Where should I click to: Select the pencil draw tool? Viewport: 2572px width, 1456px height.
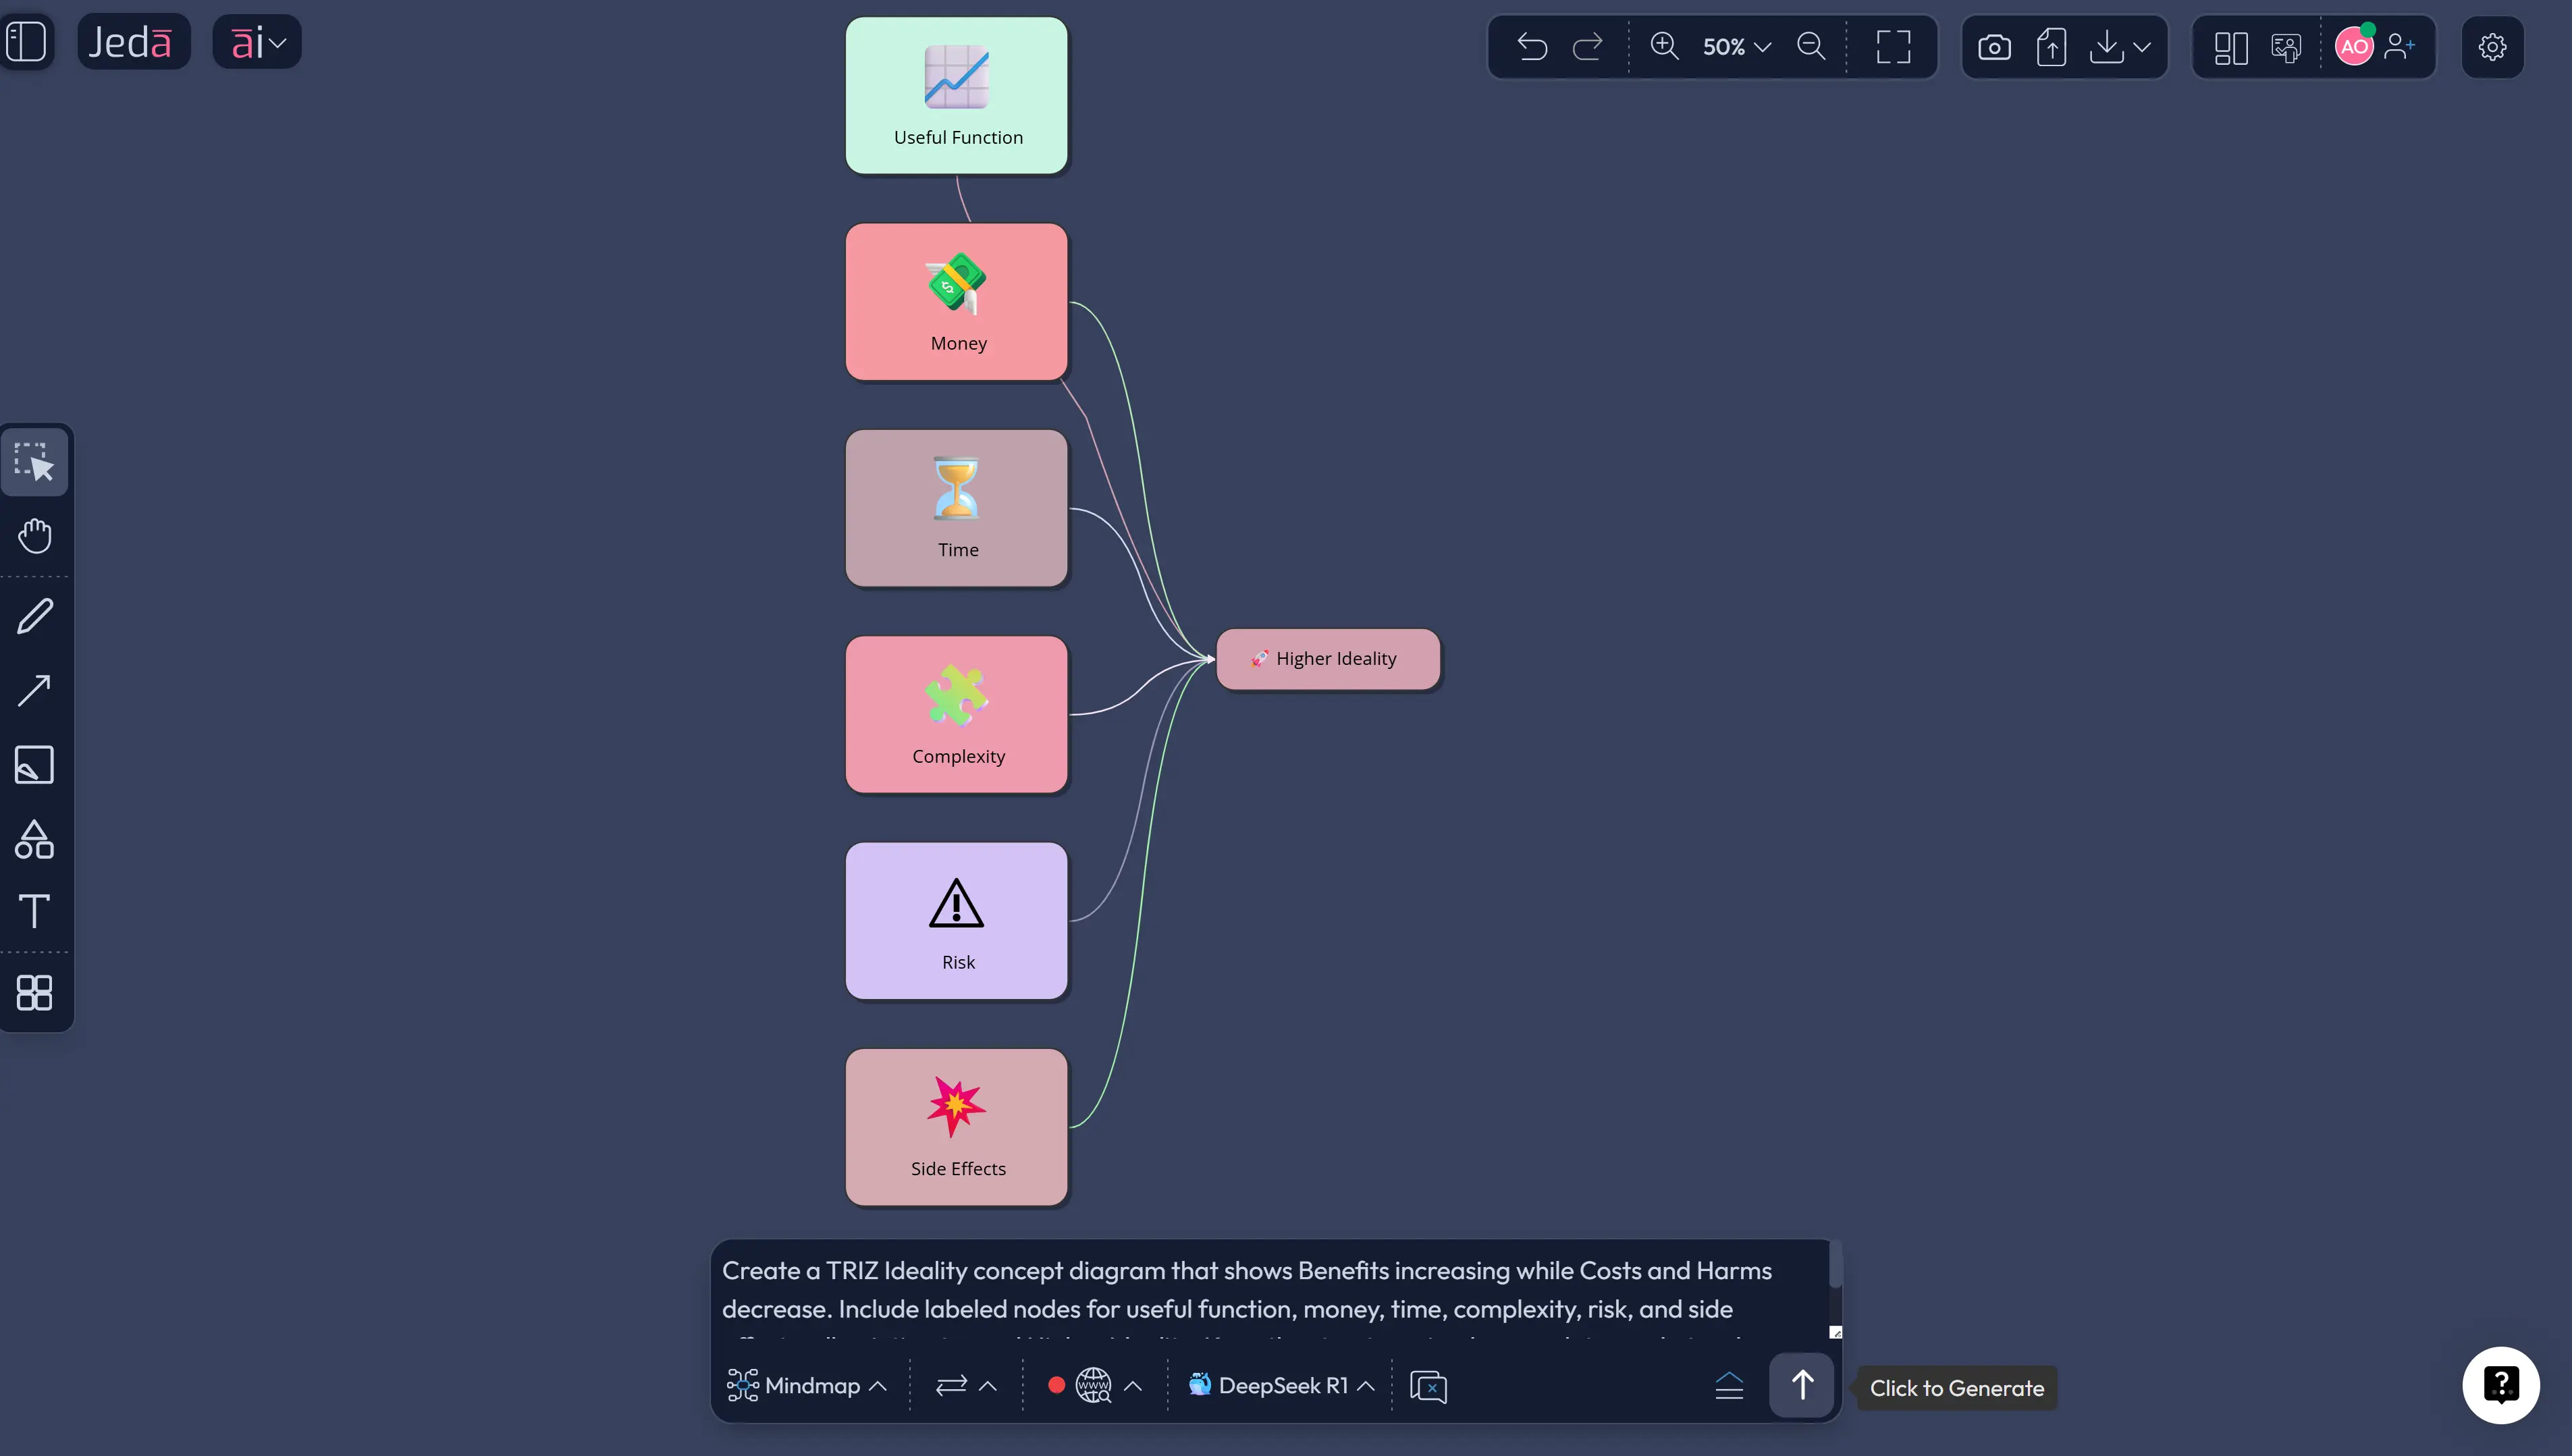35,616
